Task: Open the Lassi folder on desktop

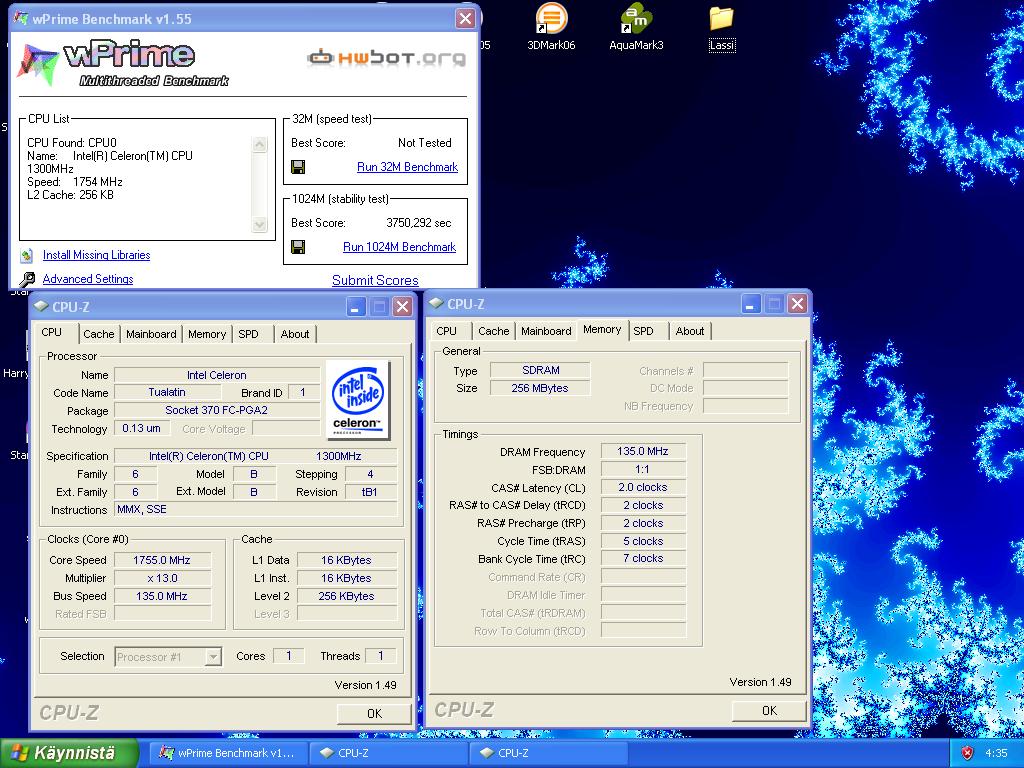Action: (x=722, y=27)
